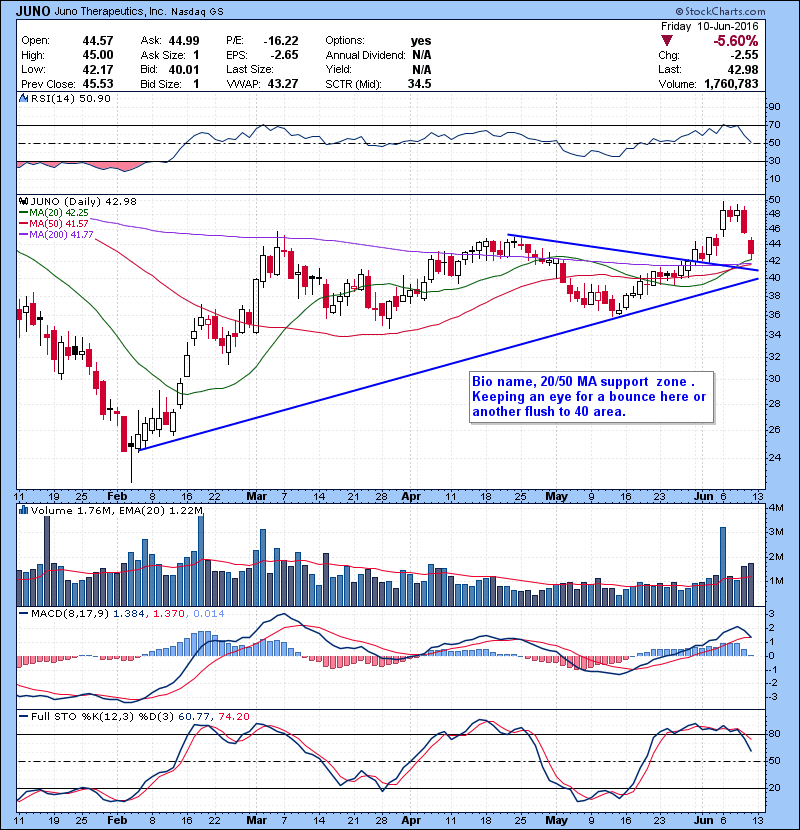Screen dimensions: 800x830
Task: Click the SCTR (Mid) value 34.5
Action: (x=419, y=84)
